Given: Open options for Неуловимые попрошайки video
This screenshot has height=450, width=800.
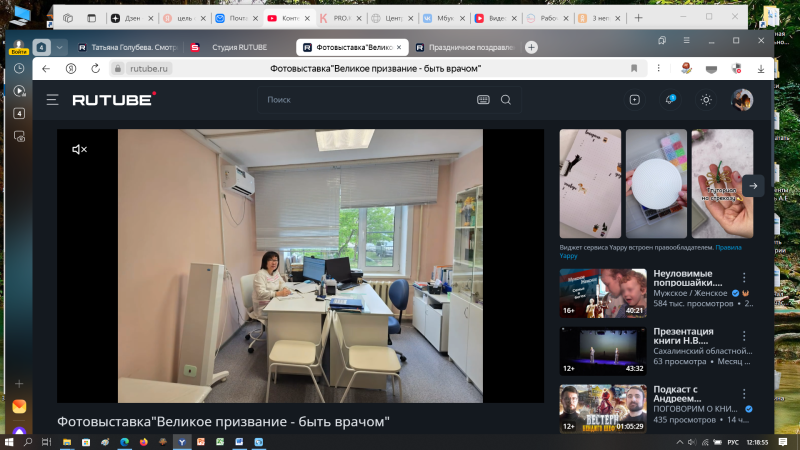Looking at the screenshot, I should [744, 278].
